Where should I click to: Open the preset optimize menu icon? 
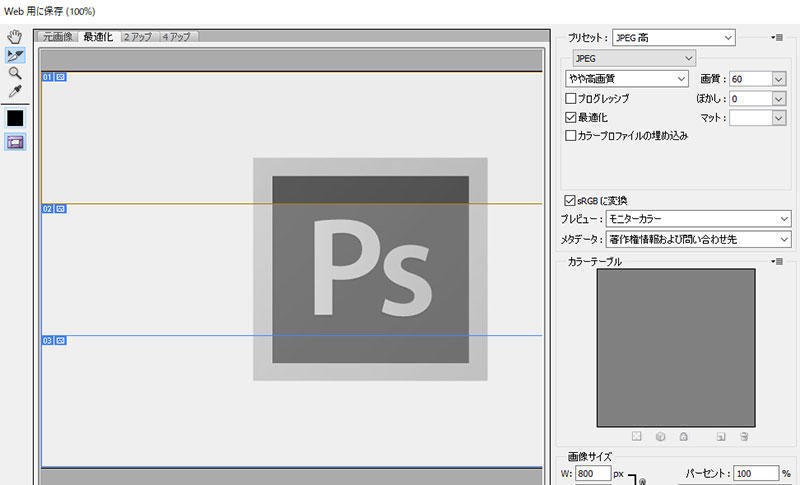click(777, 37)
